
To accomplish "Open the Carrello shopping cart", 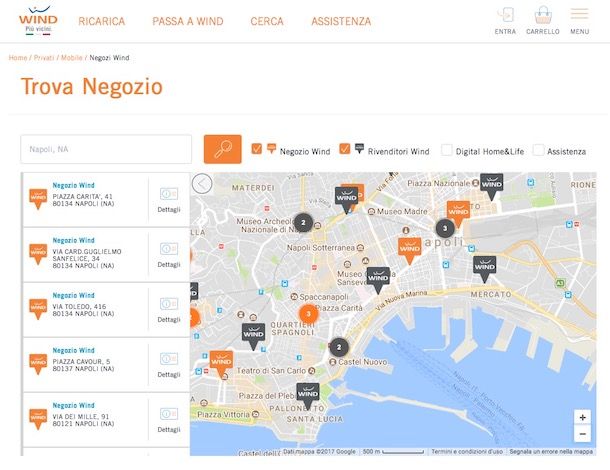I will 543,21.
